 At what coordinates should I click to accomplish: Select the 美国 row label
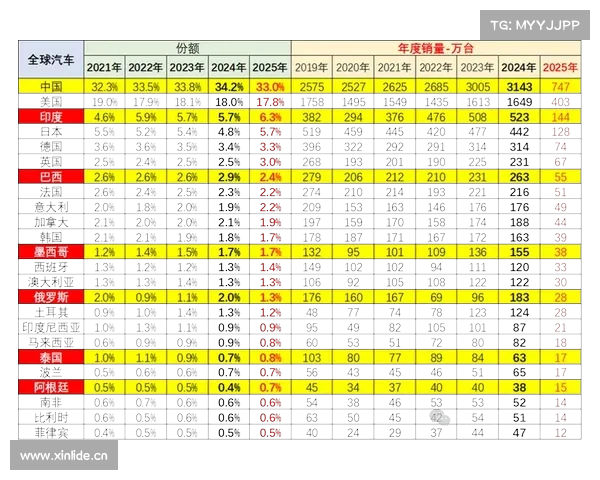51,102
